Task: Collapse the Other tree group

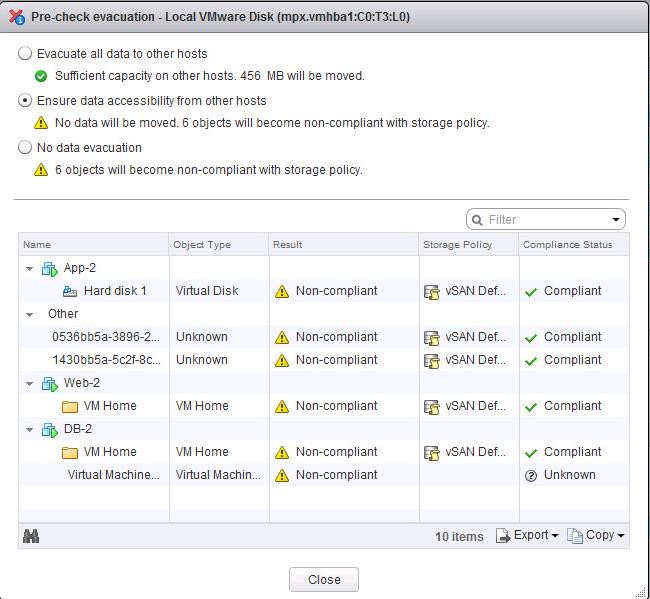Action: 29,315
